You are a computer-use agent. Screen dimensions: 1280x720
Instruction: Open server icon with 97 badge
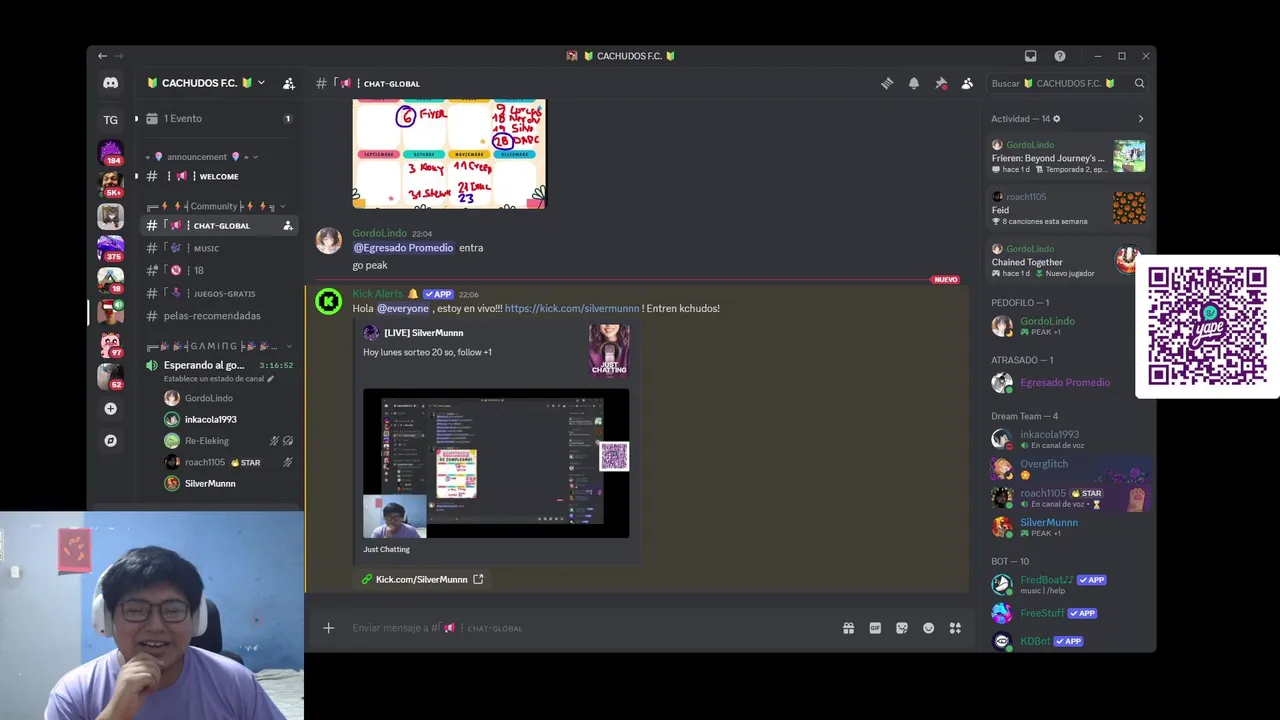pos(110,344)
